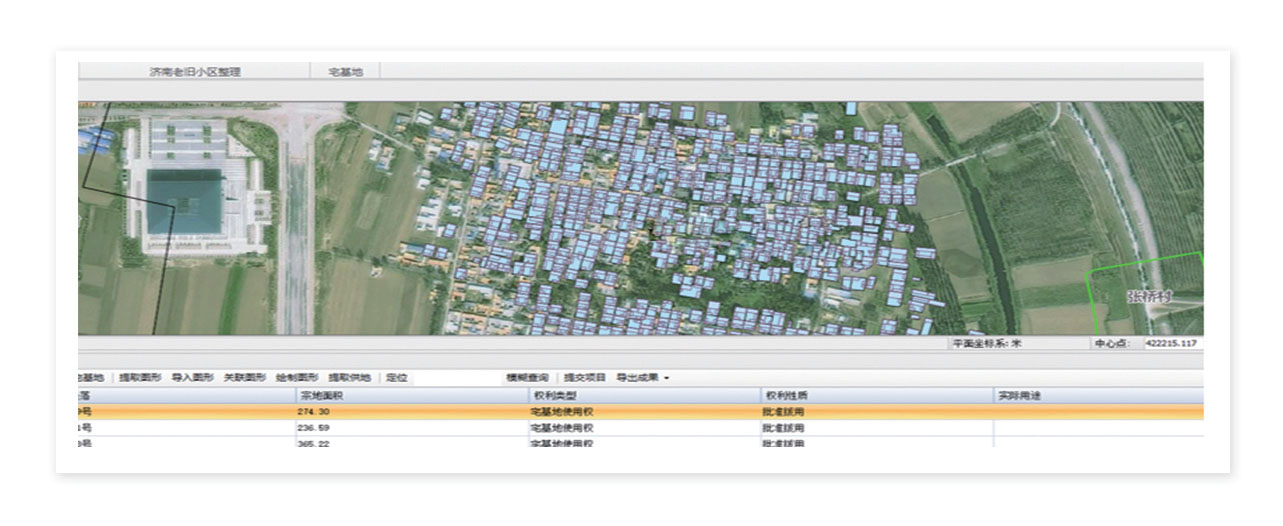Screen dimensions: 1283x526
Task: Switch to the 济南老旧小区整理 tab
Action: coord(195,72)
